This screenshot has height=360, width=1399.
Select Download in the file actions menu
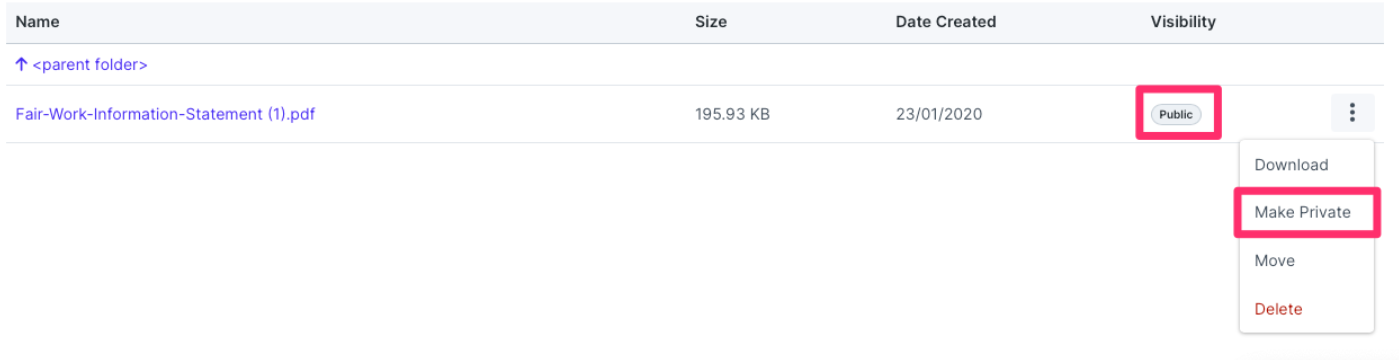1291,165
